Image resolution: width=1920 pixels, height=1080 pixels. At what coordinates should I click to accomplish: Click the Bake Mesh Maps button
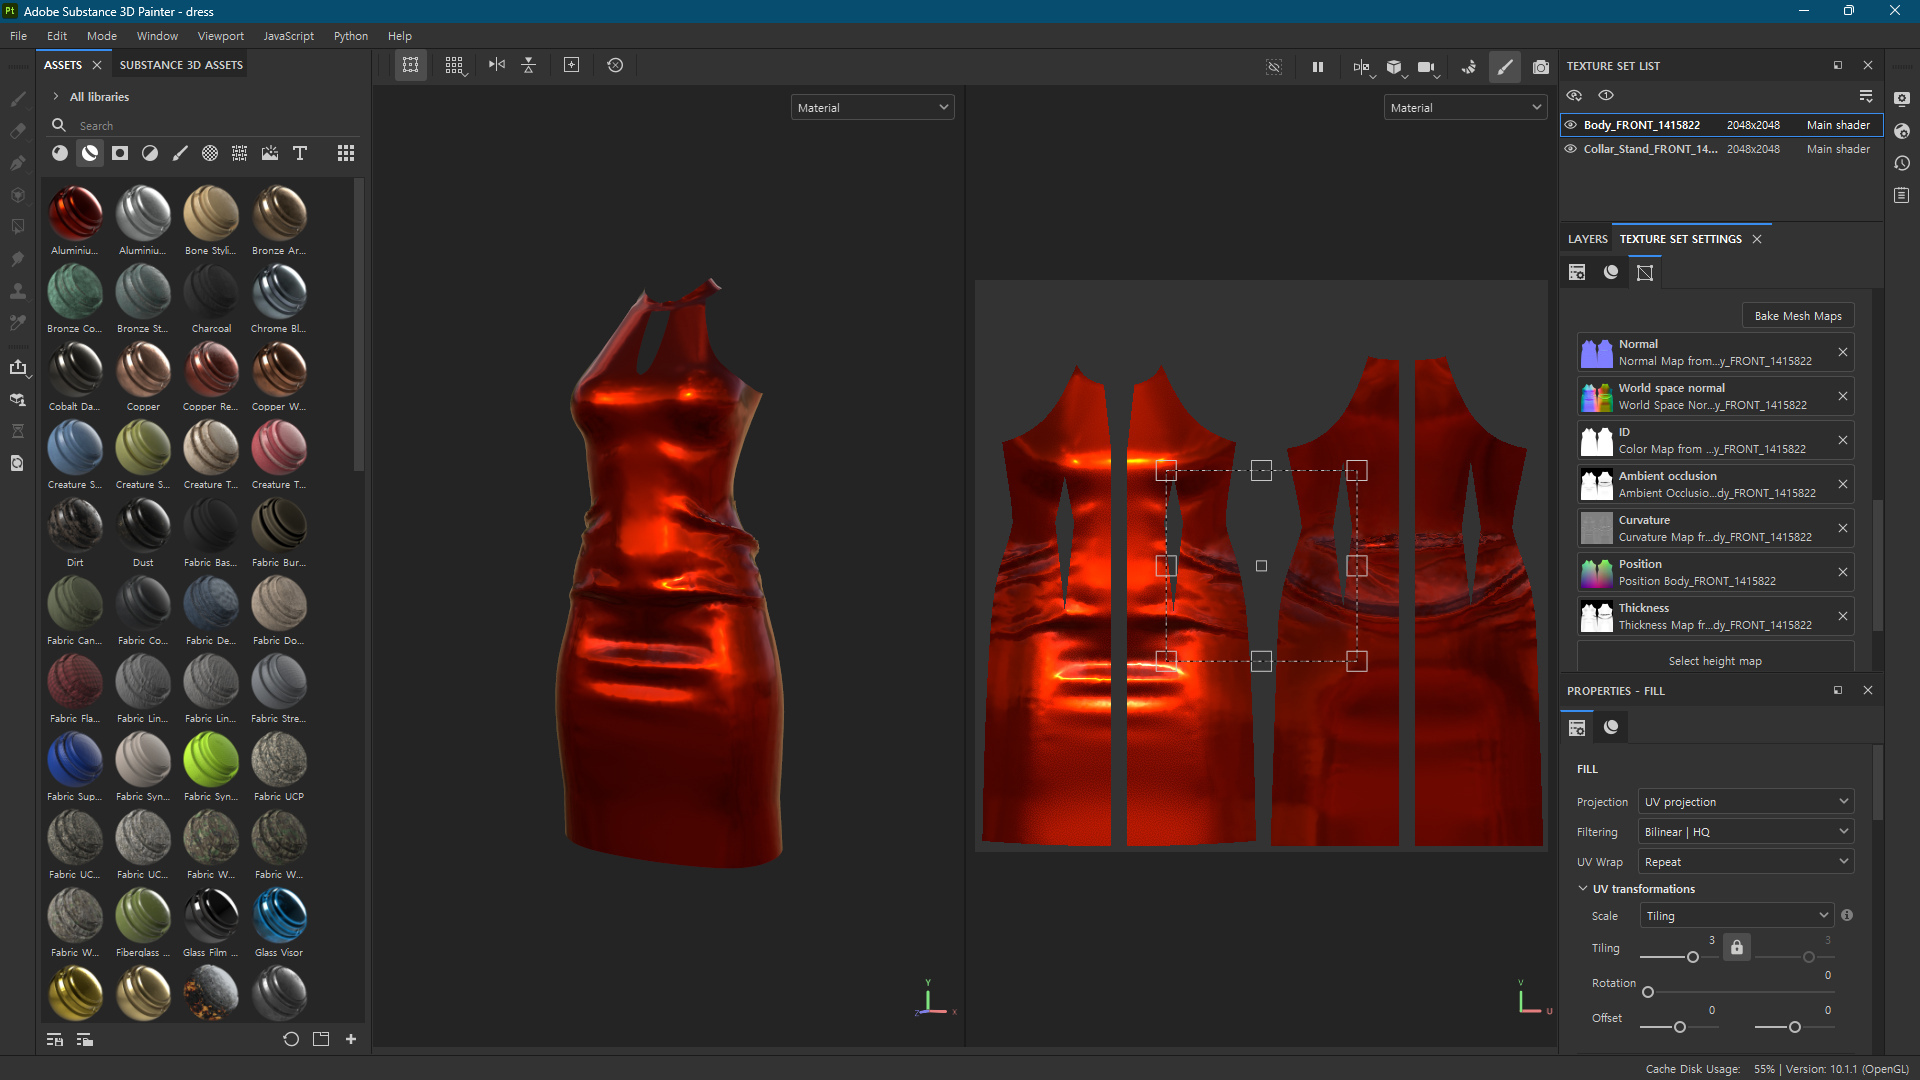(1797, 316)
